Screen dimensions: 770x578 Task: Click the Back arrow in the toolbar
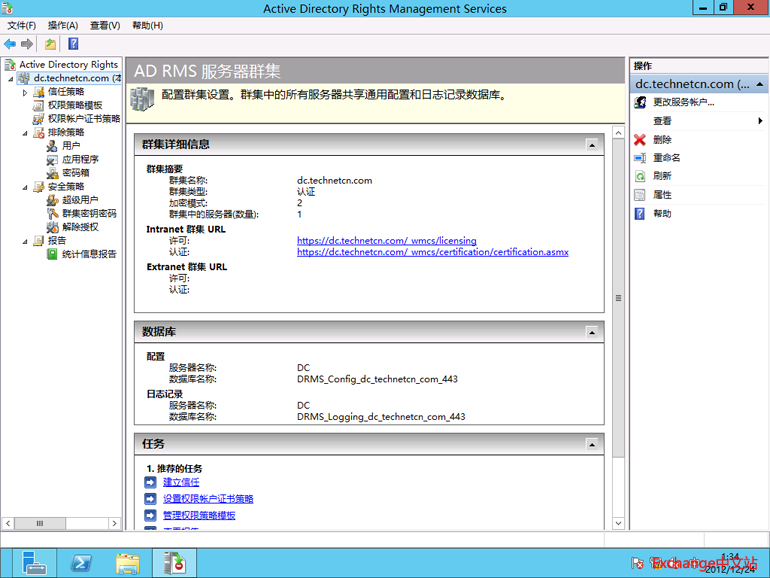11,44
